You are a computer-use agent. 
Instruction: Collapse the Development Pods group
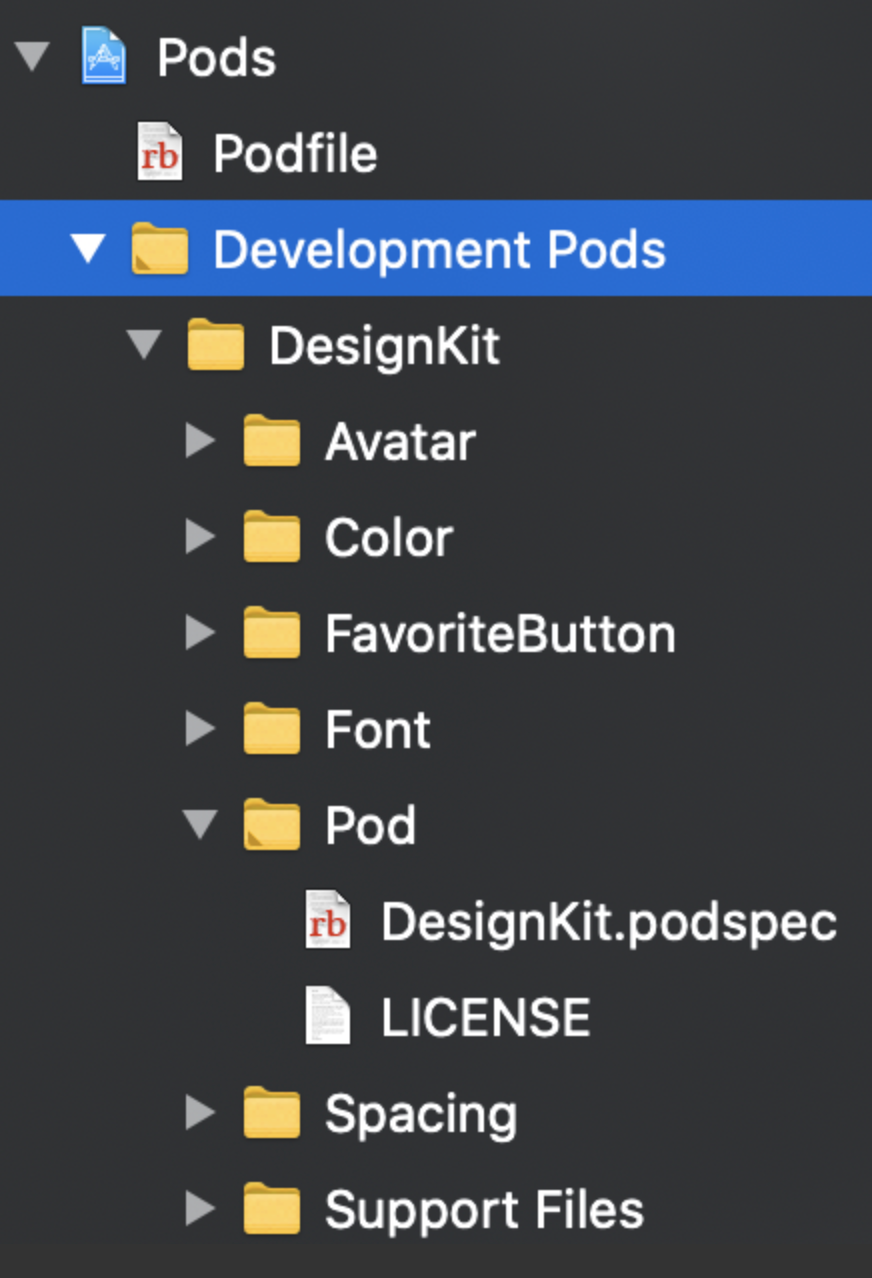pyautogui.click(x=88, y=249)
